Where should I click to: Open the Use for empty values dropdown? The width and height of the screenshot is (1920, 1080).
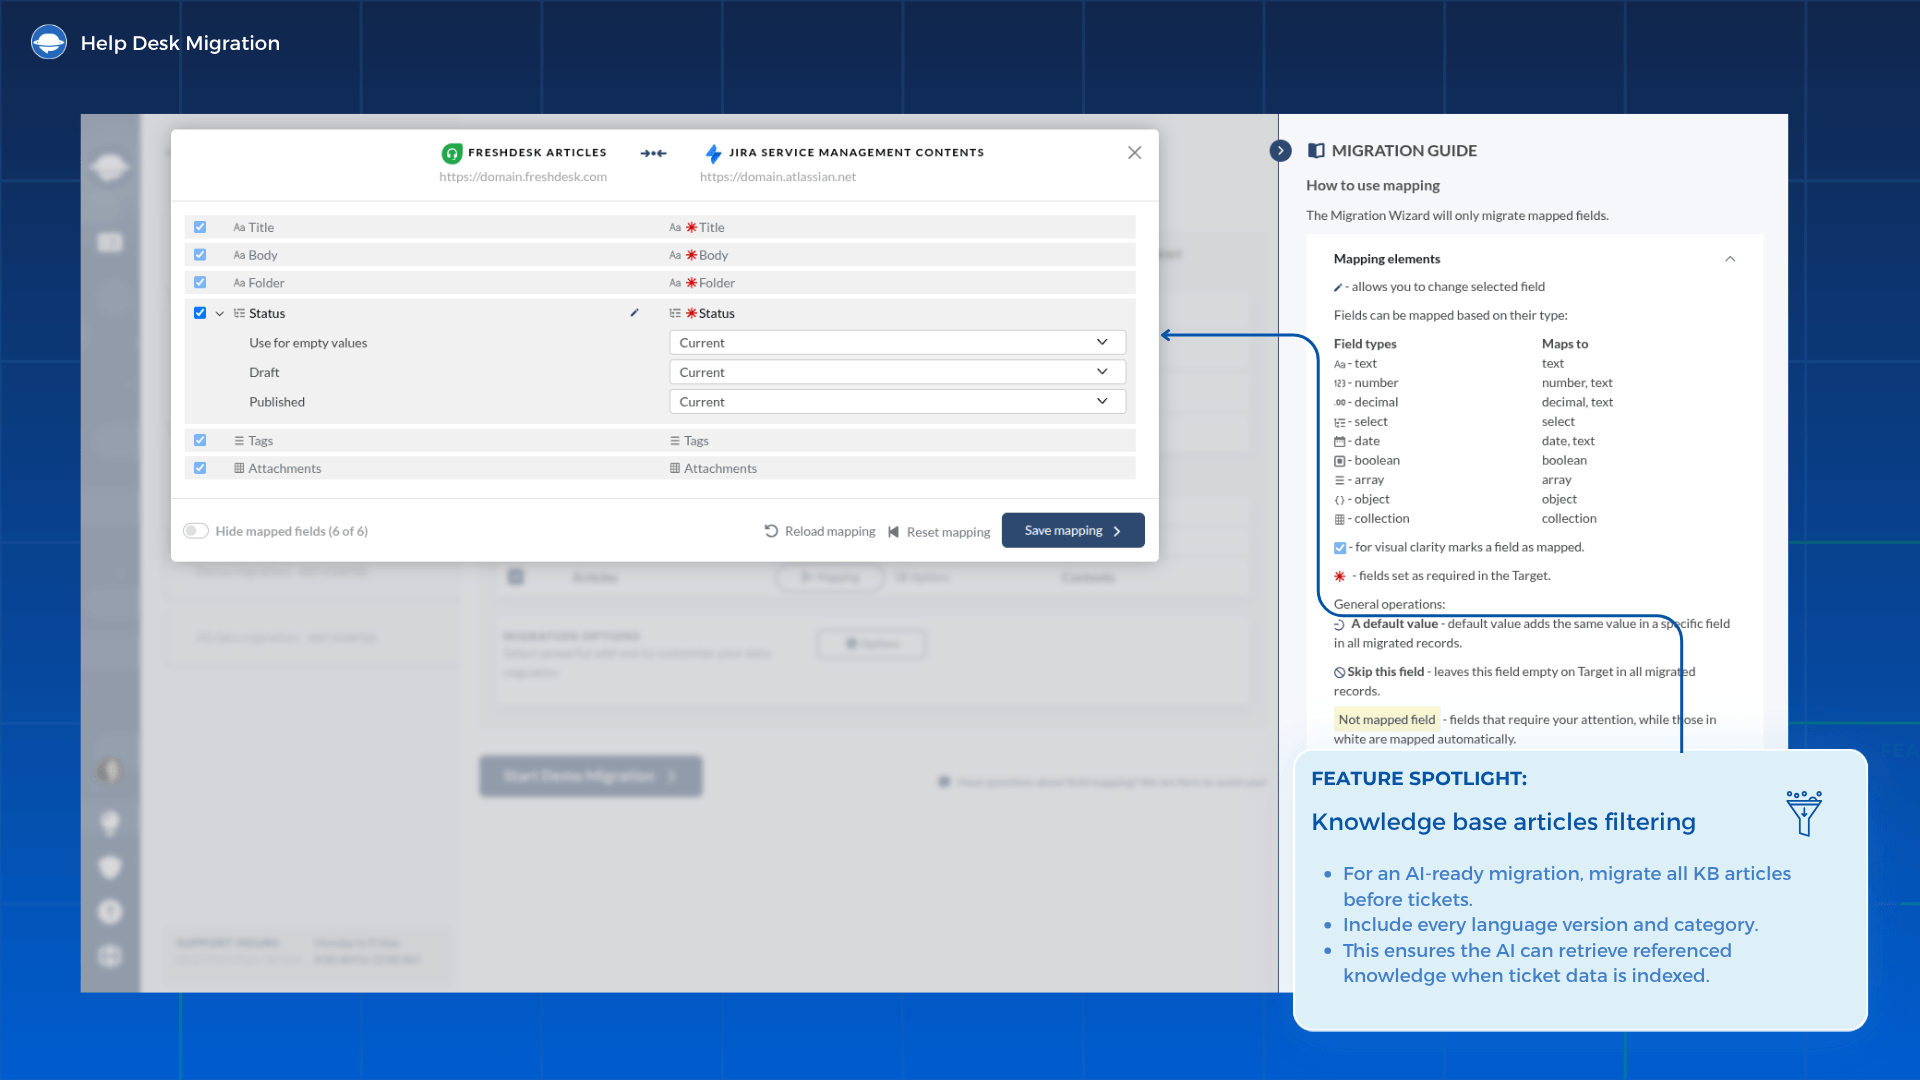897,342
